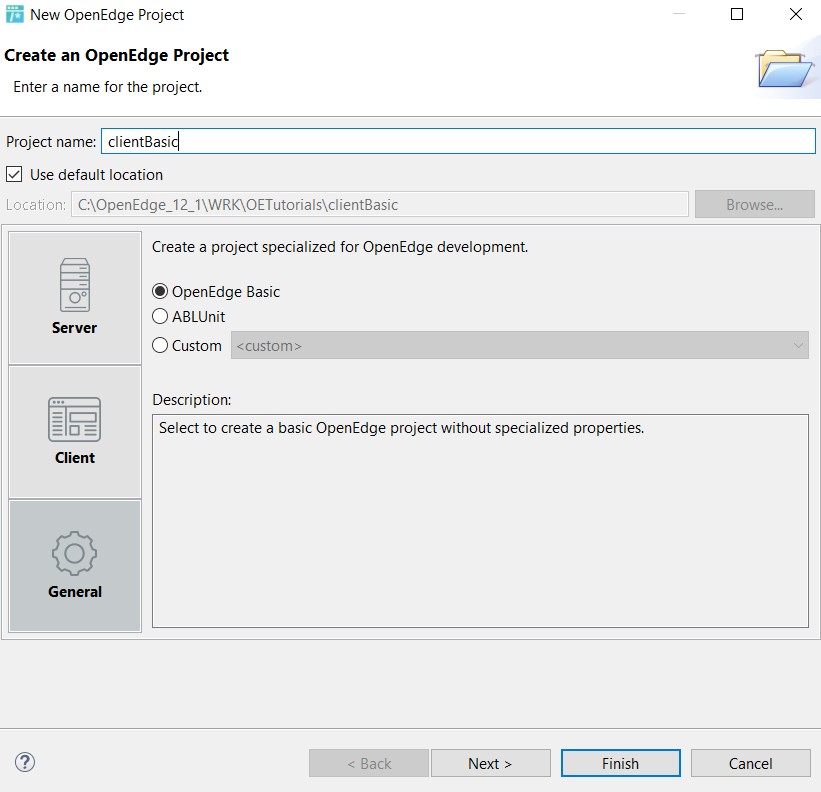Uncheck Use default location checkbox

[14, 174]
